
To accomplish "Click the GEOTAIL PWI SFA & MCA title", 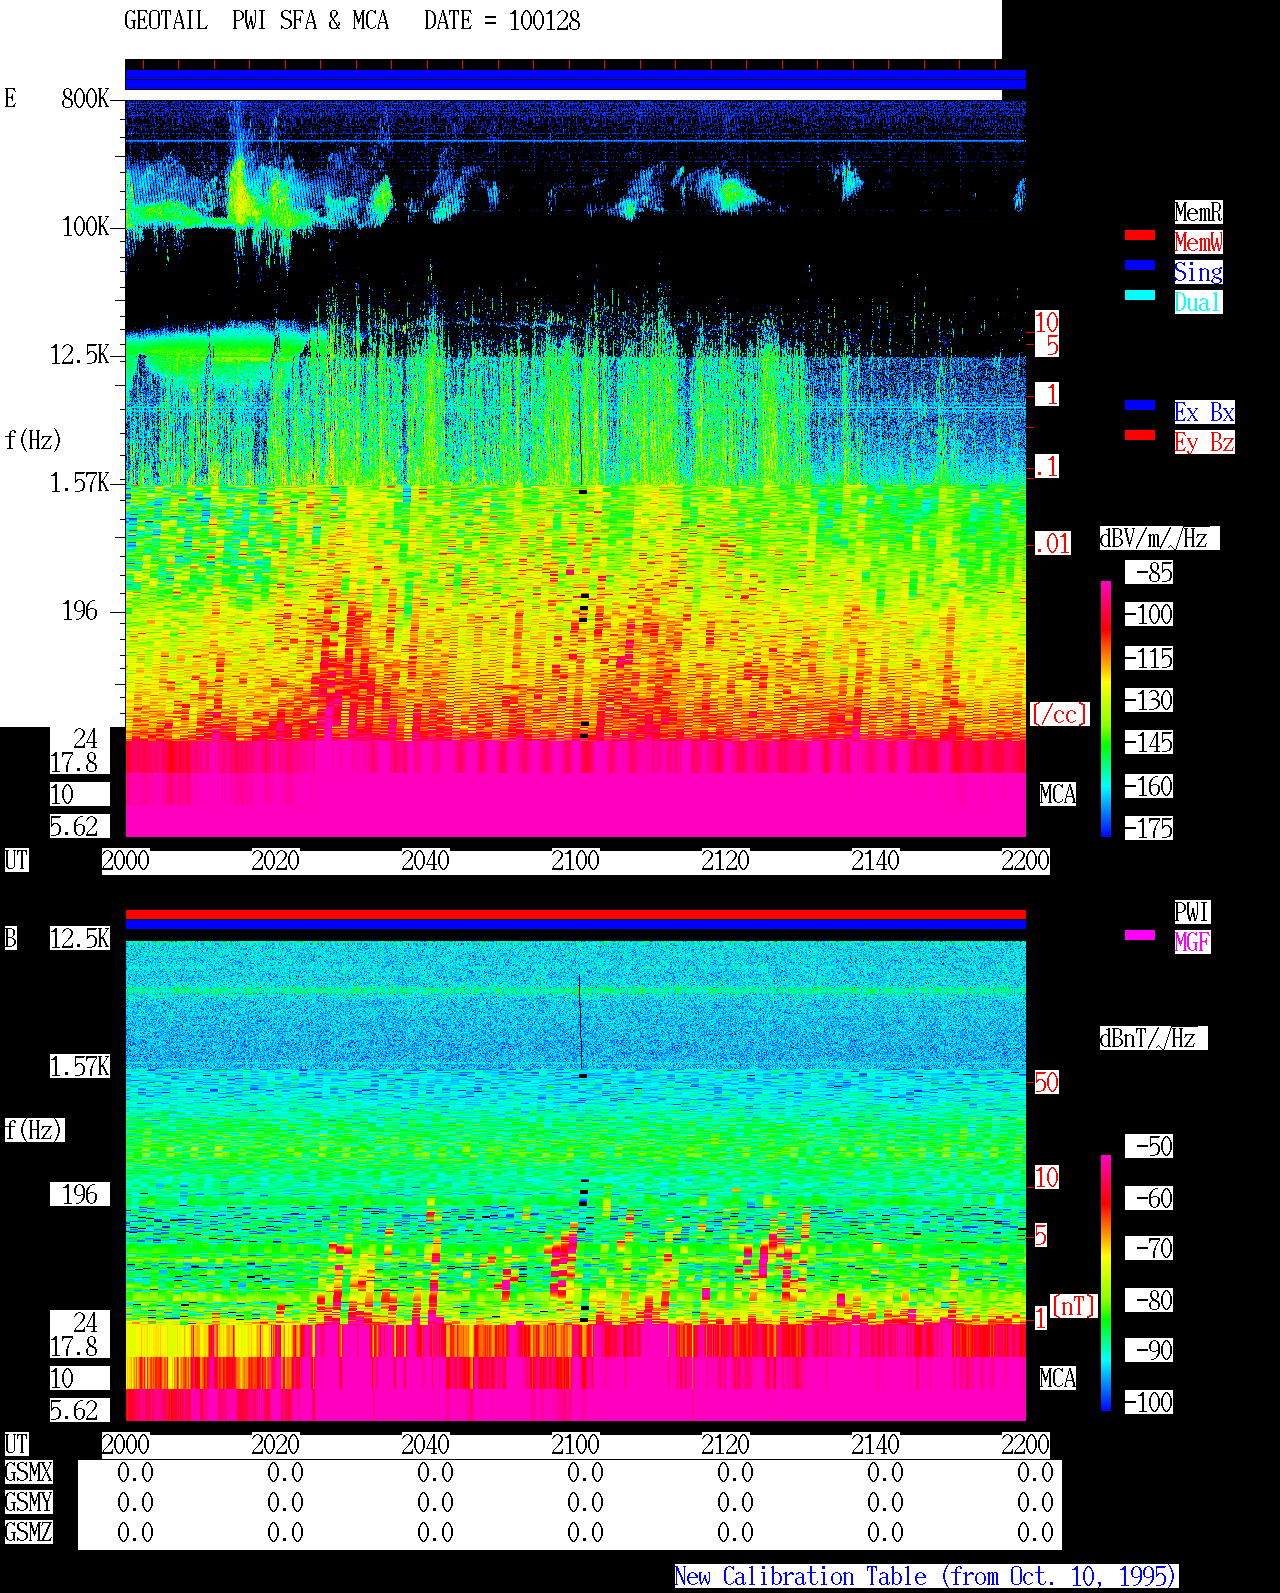I will 256,21.
